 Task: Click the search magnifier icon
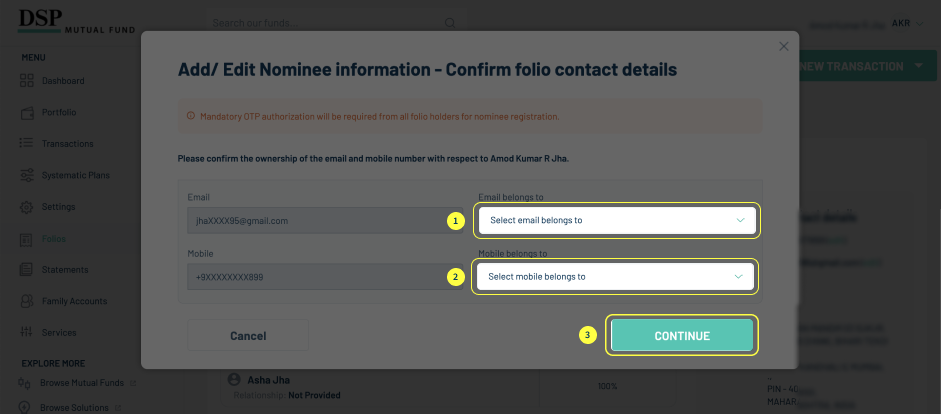click(x=450, y=23)
